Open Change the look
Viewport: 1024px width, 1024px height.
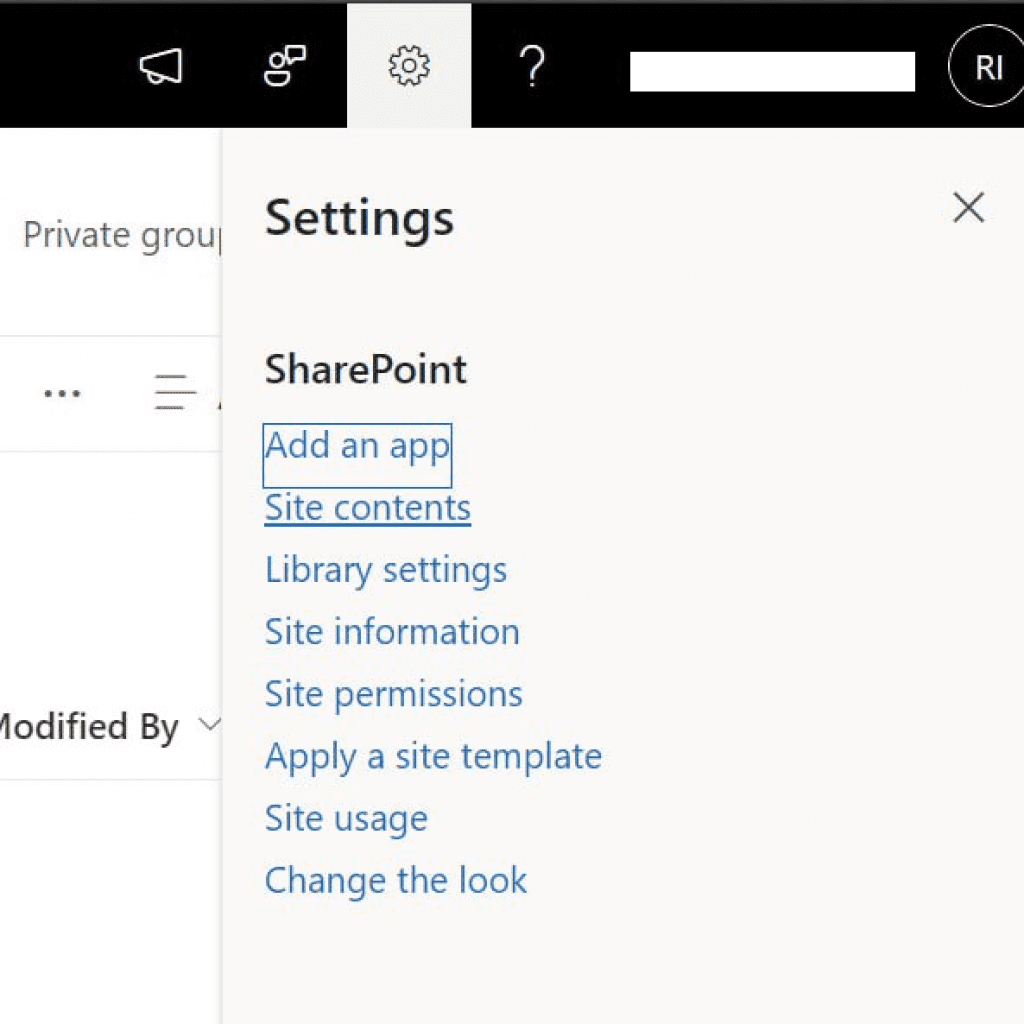[x=395, y=880]
